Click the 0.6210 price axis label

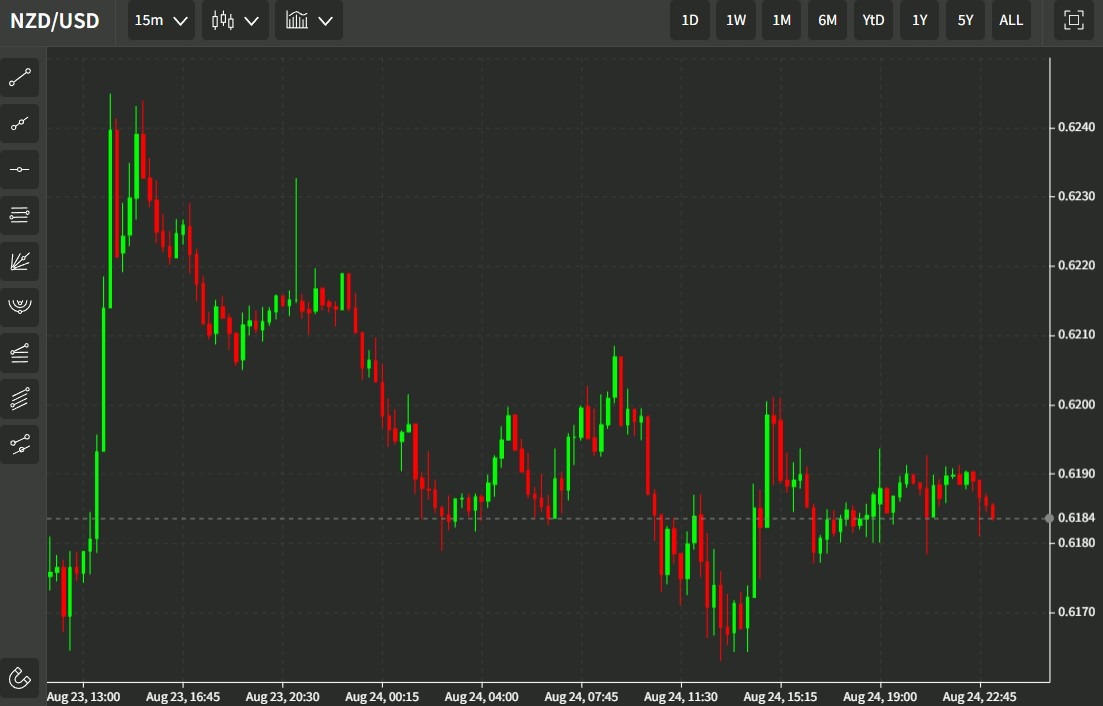tap(1076, 335)
